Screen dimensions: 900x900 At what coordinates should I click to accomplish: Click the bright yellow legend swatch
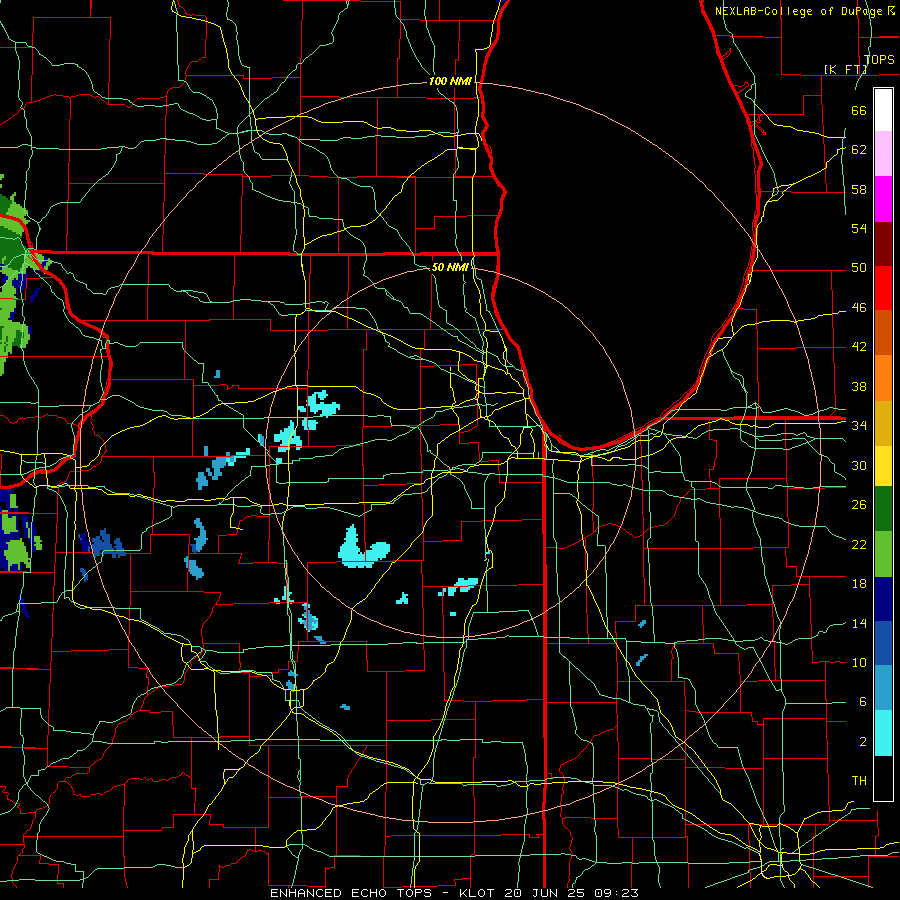[x=883, y=465]
